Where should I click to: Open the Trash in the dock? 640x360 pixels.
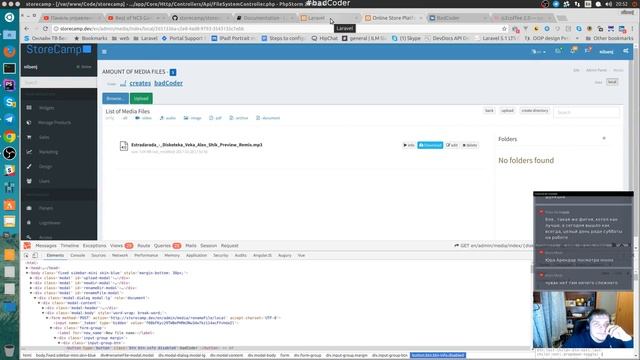pos(9,350)
